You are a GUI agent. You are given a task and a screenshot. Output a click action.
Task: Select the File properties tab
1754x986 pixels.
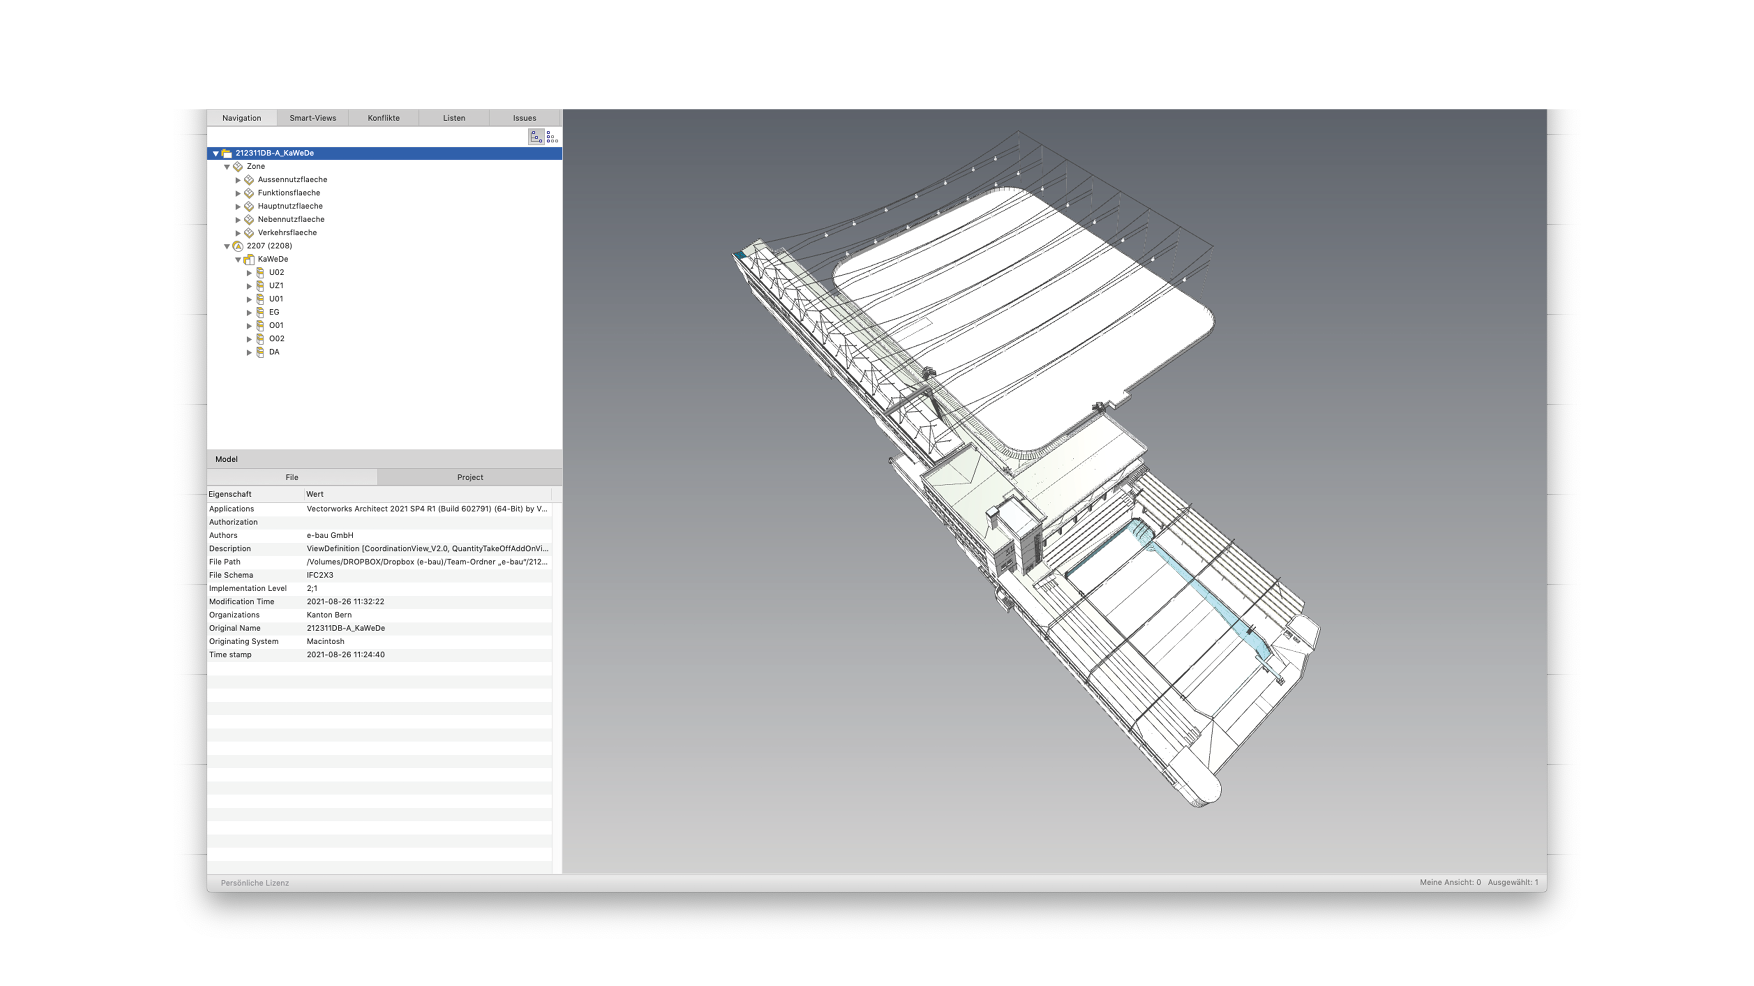[292, 477]
